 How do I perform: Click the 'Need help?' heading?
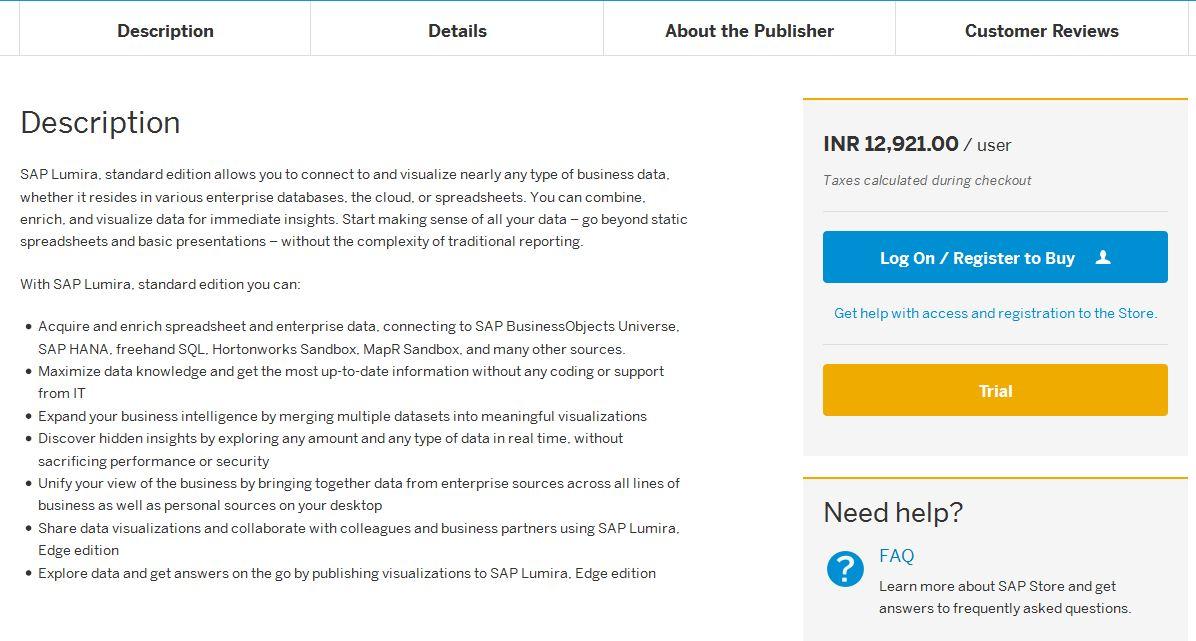(892, 512)
